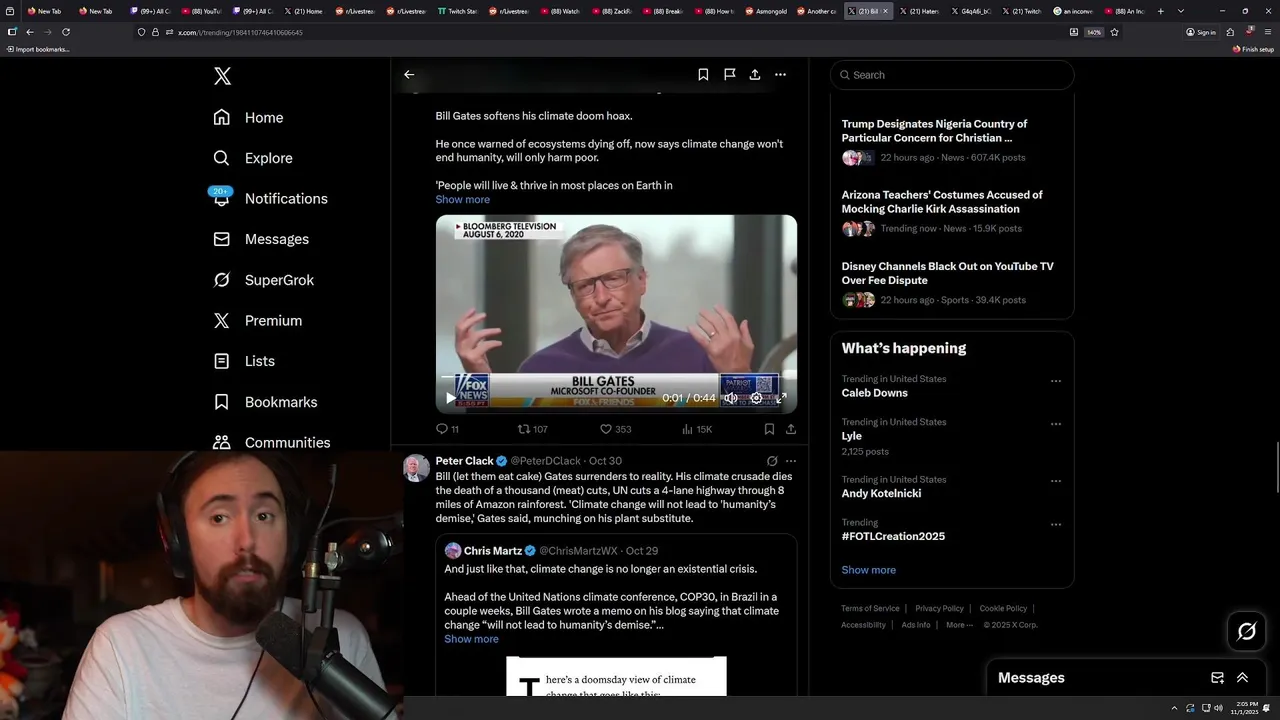Expand the Messages drawer
This screenshot has height=720, width=1280.
pos(1242,678)
